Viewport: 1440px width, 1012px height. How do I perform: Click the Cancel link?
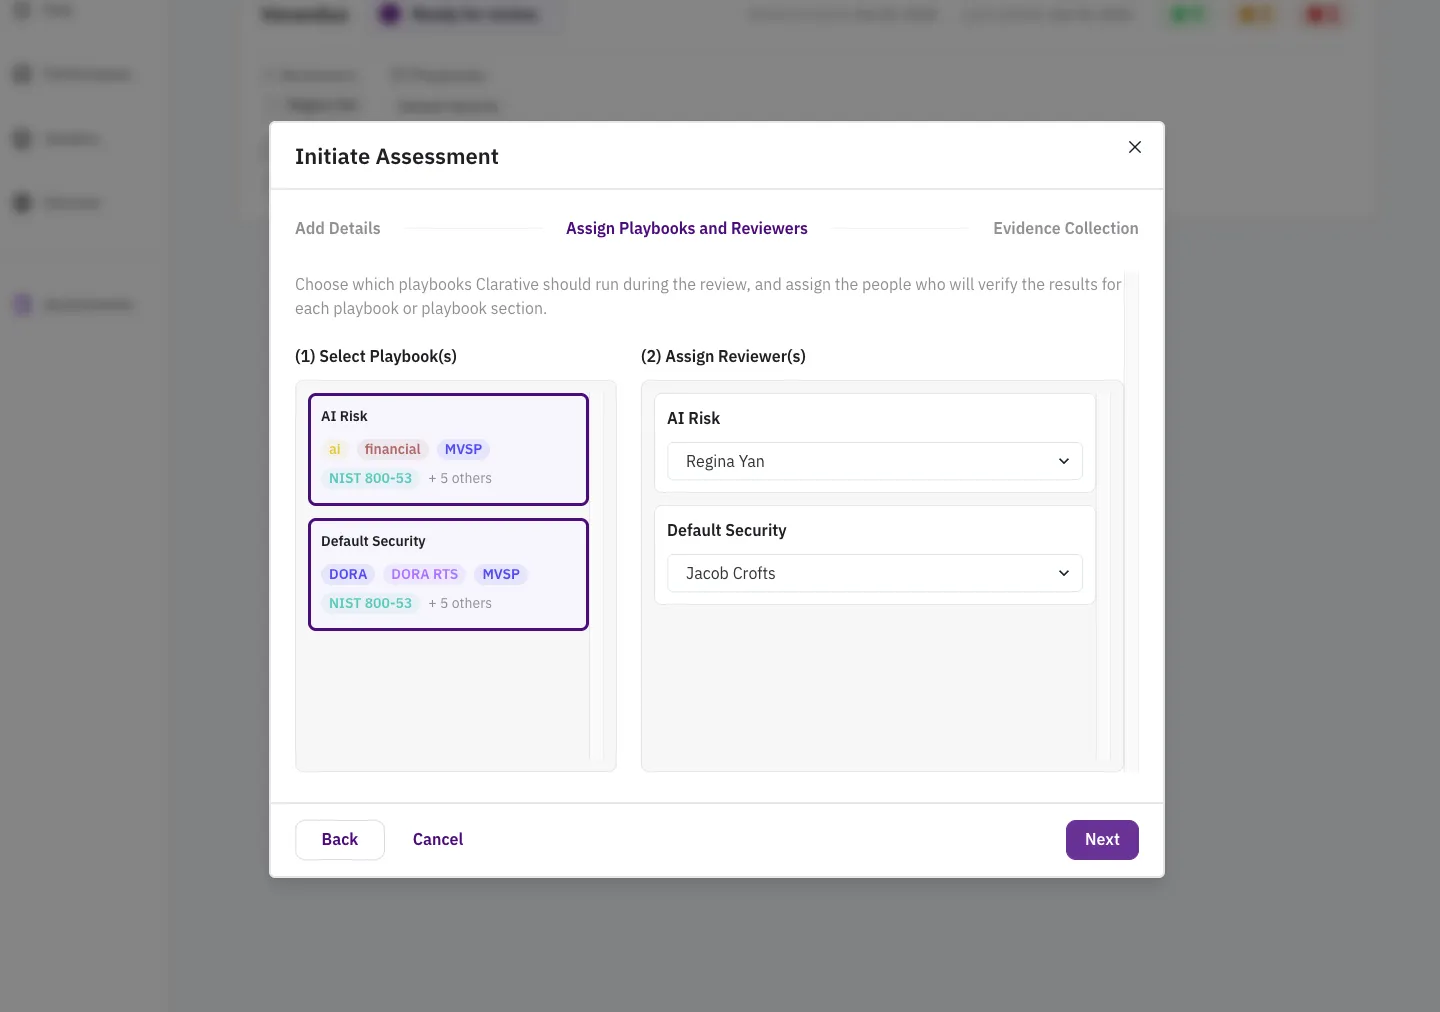tap(437, 839)
